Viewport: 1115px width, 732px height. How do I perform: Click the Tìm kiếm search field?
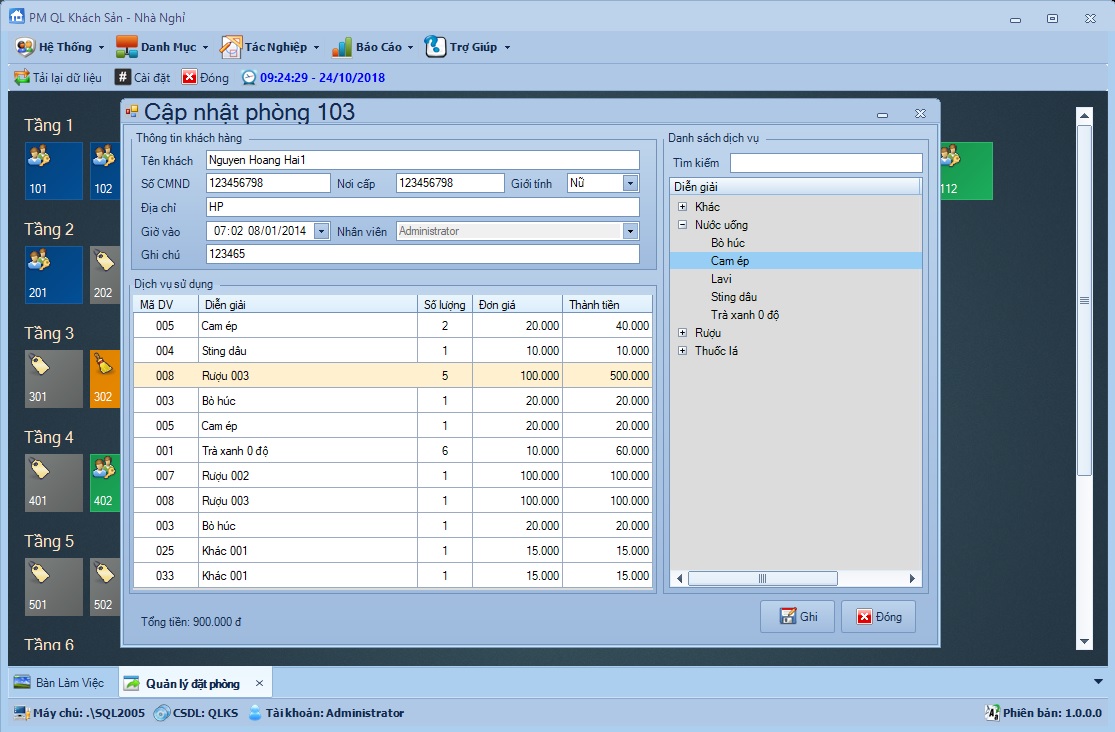point(825,163)
